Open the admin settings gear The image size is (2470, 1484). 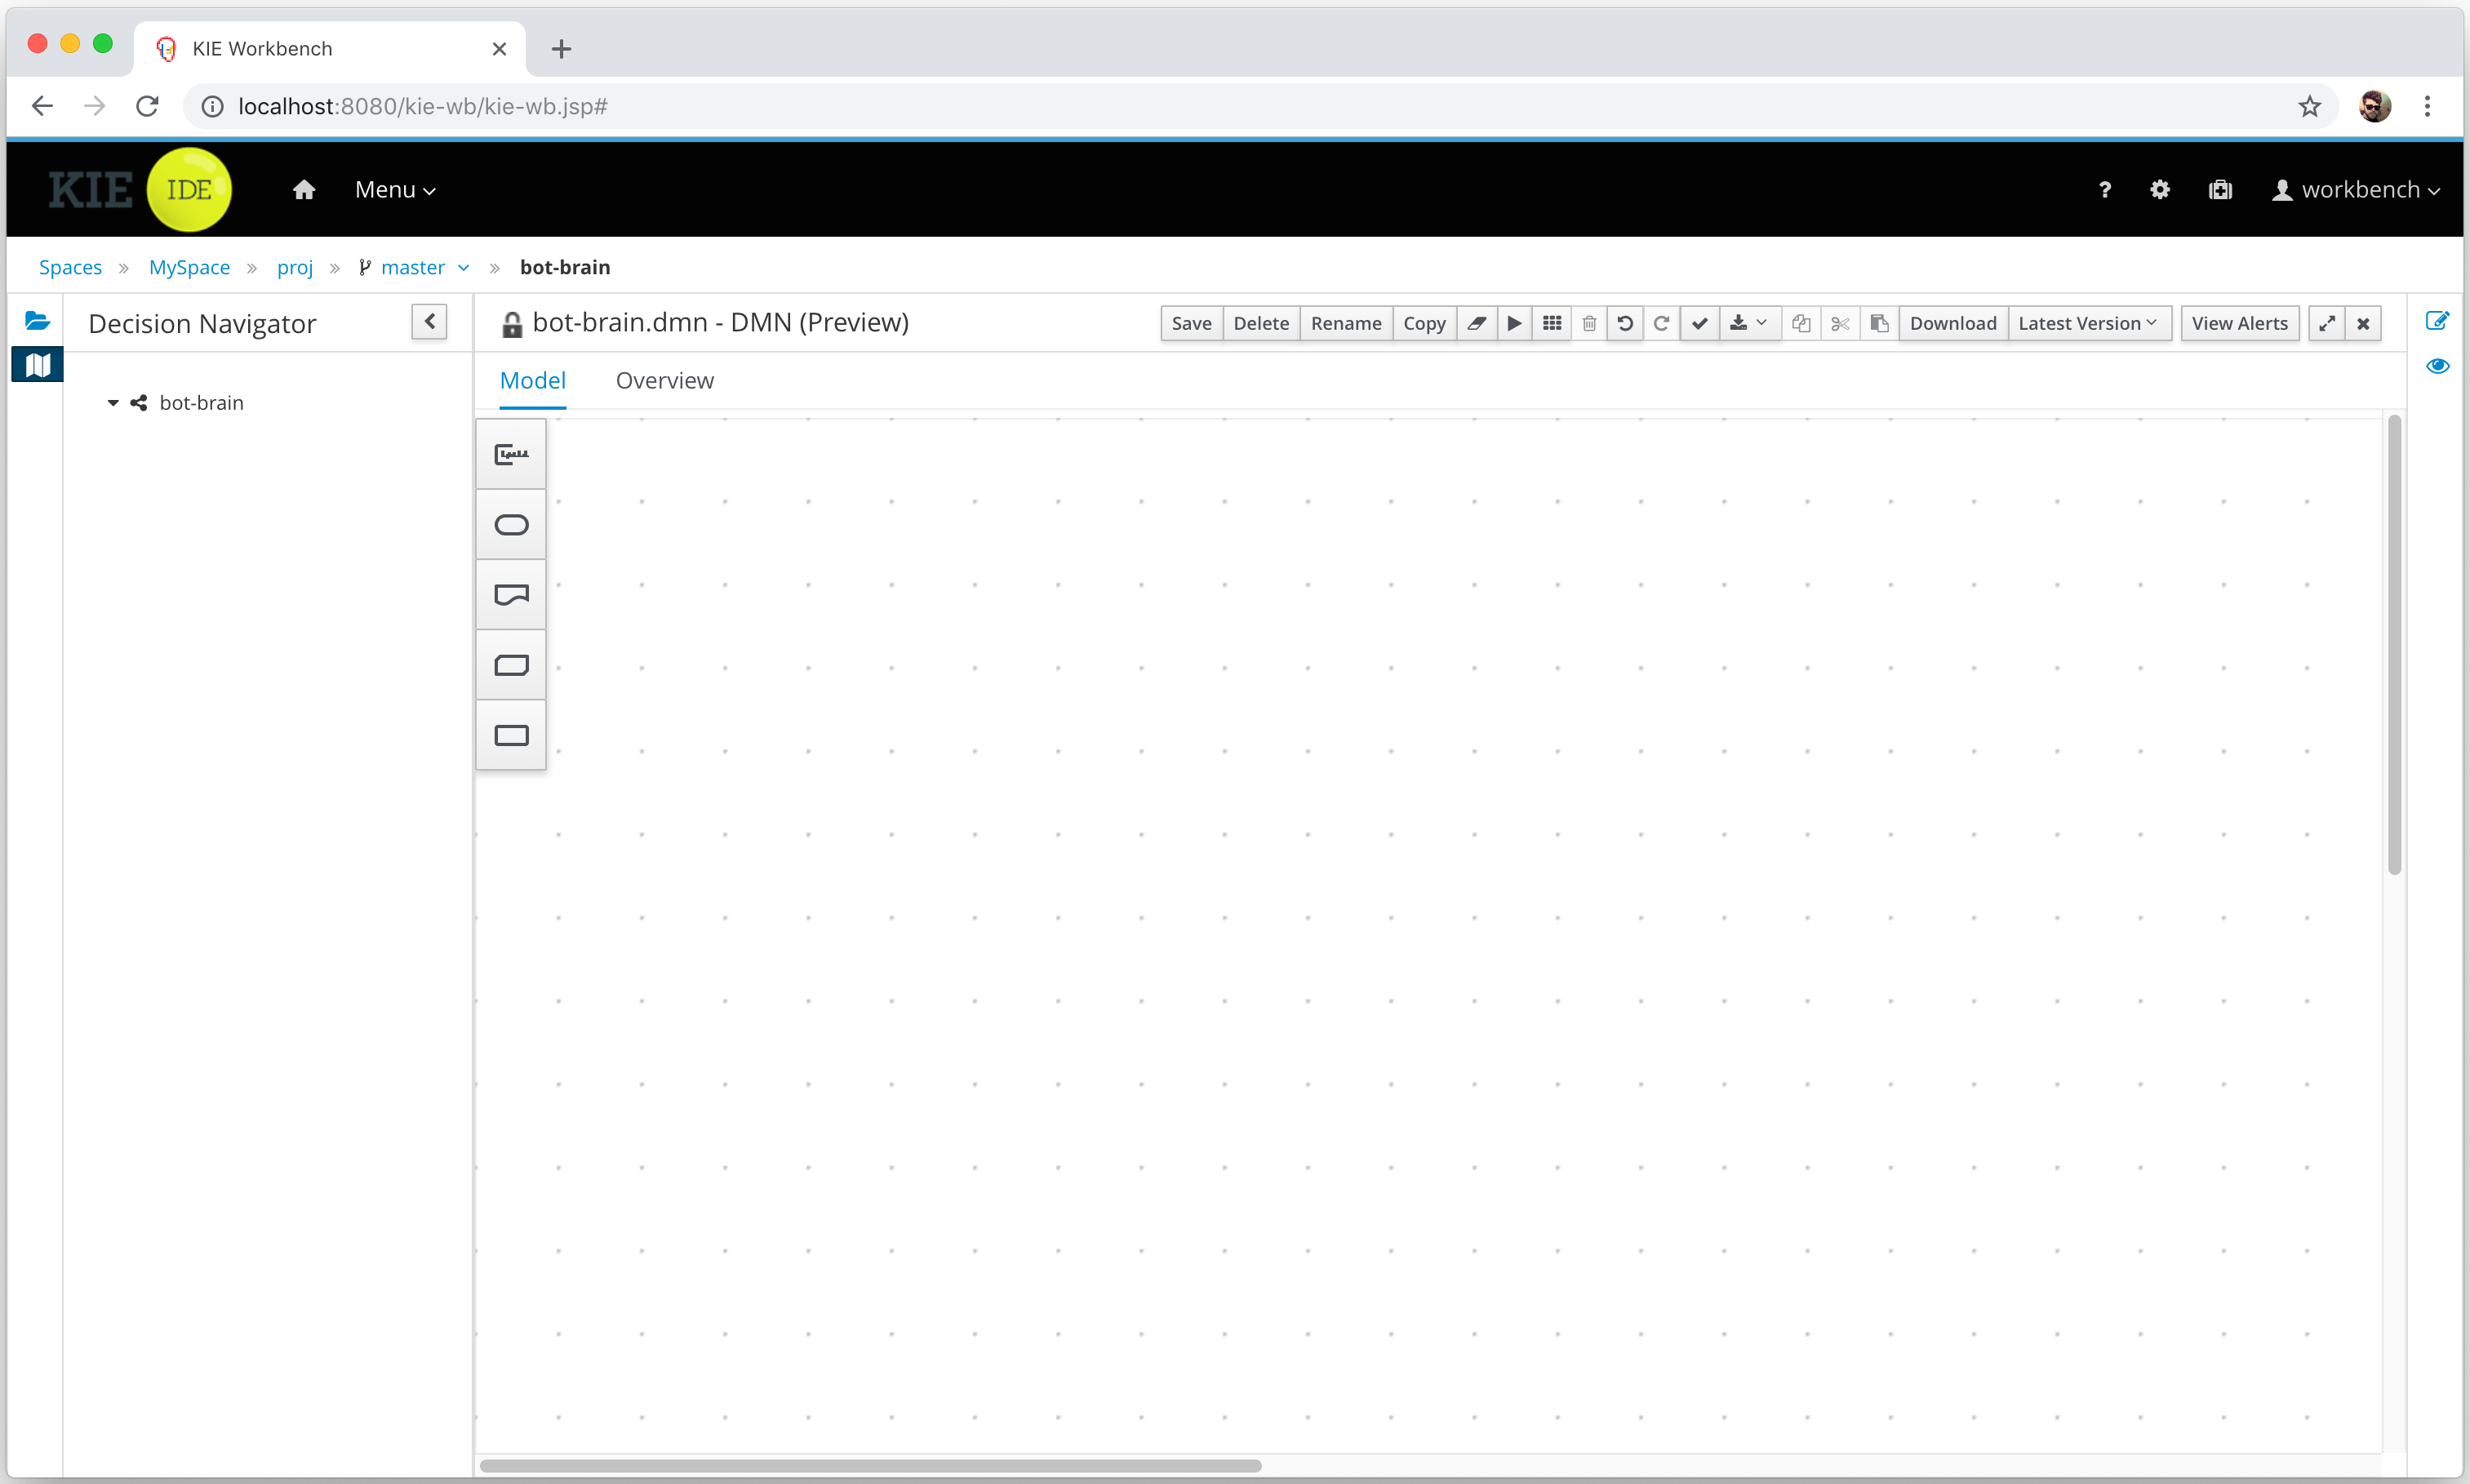tap(2160, 189)
